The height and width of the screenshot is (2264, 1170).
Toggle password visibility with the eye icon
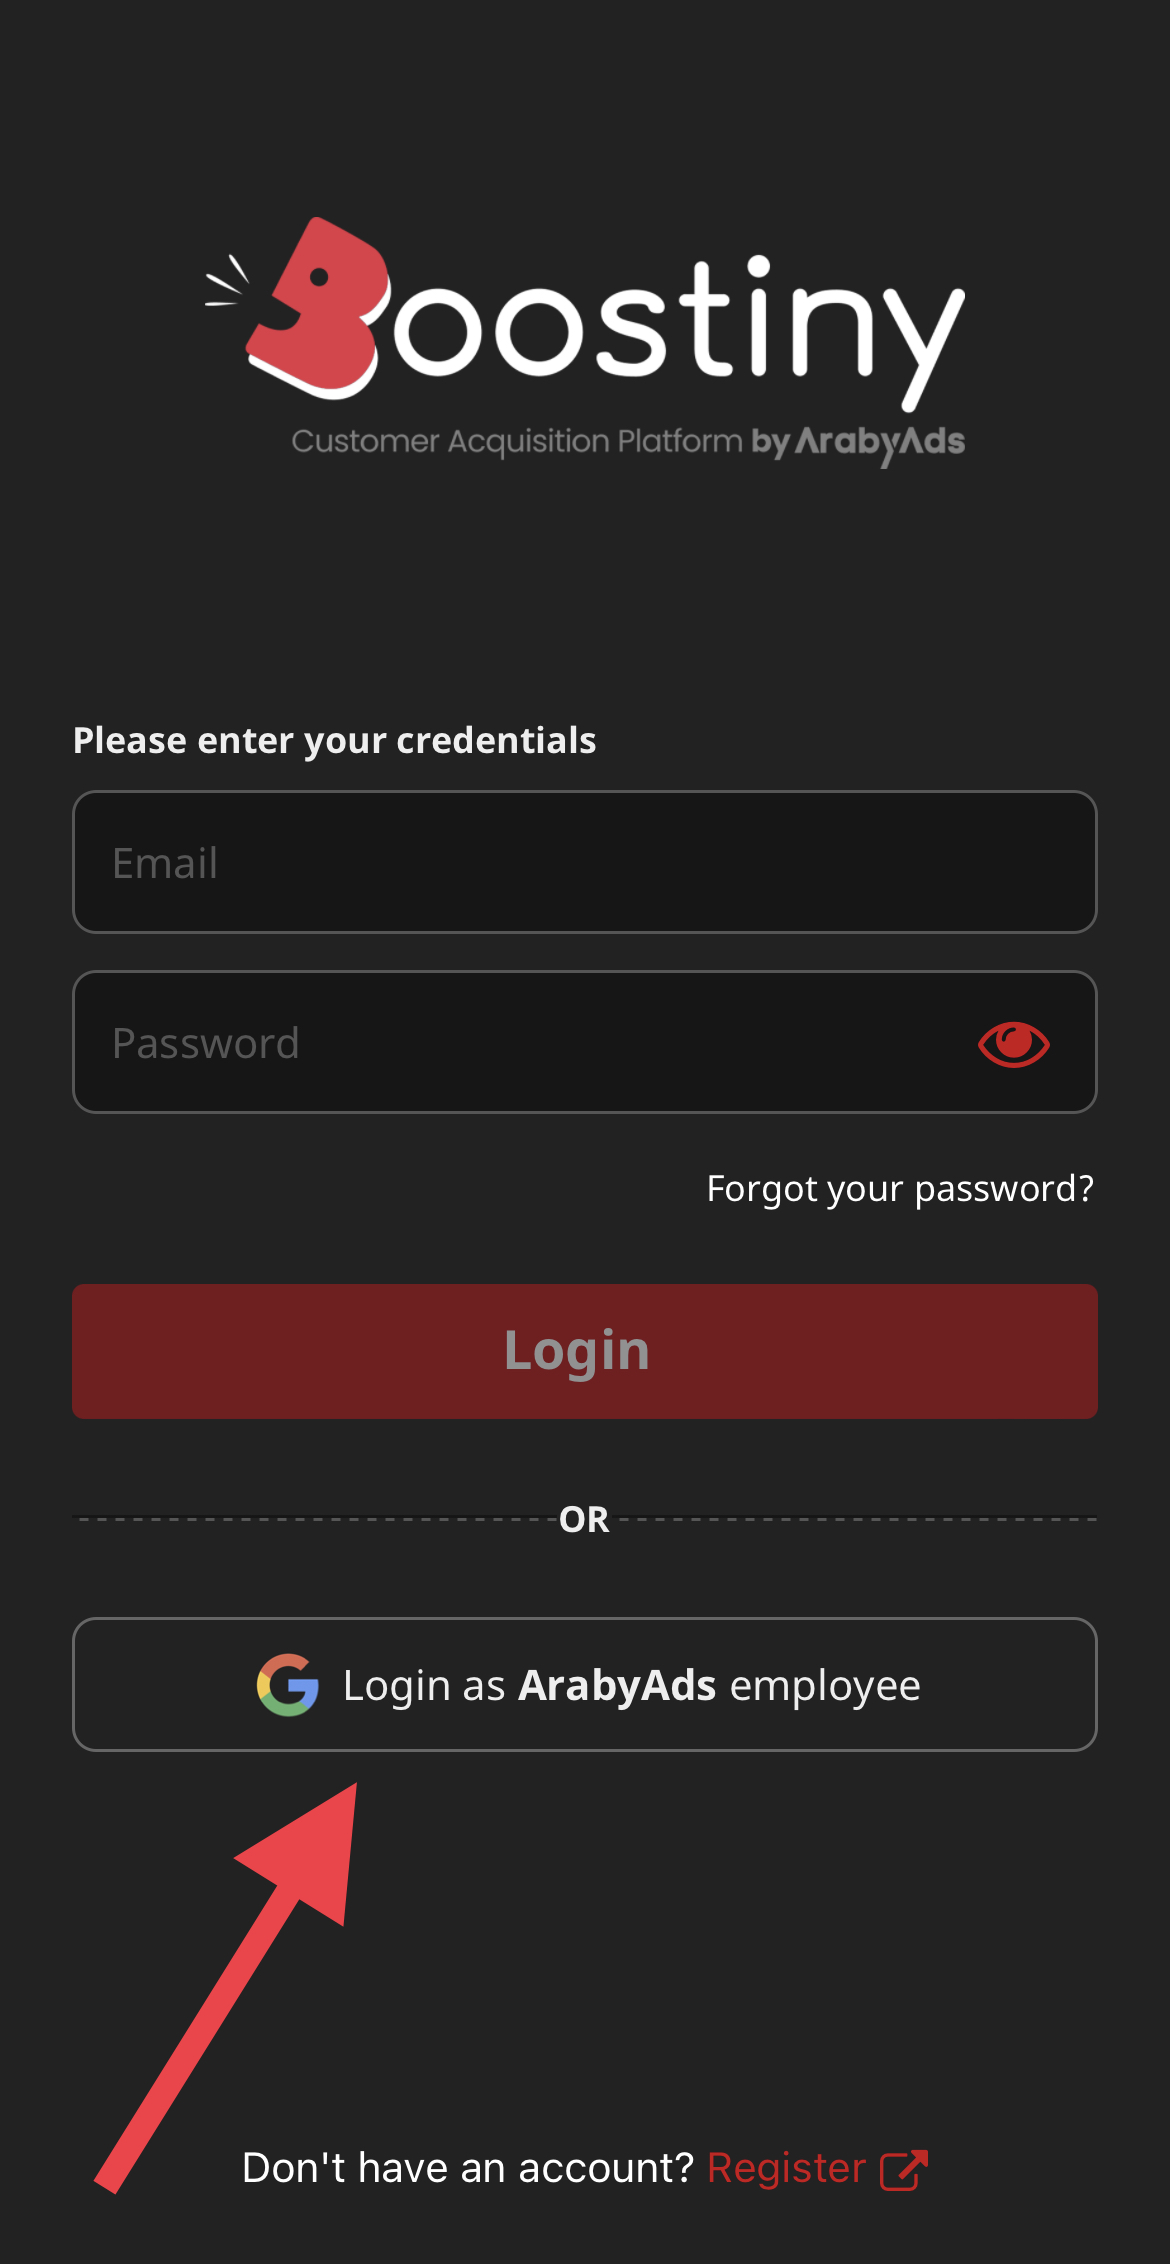click(x=1013, y=1044)
